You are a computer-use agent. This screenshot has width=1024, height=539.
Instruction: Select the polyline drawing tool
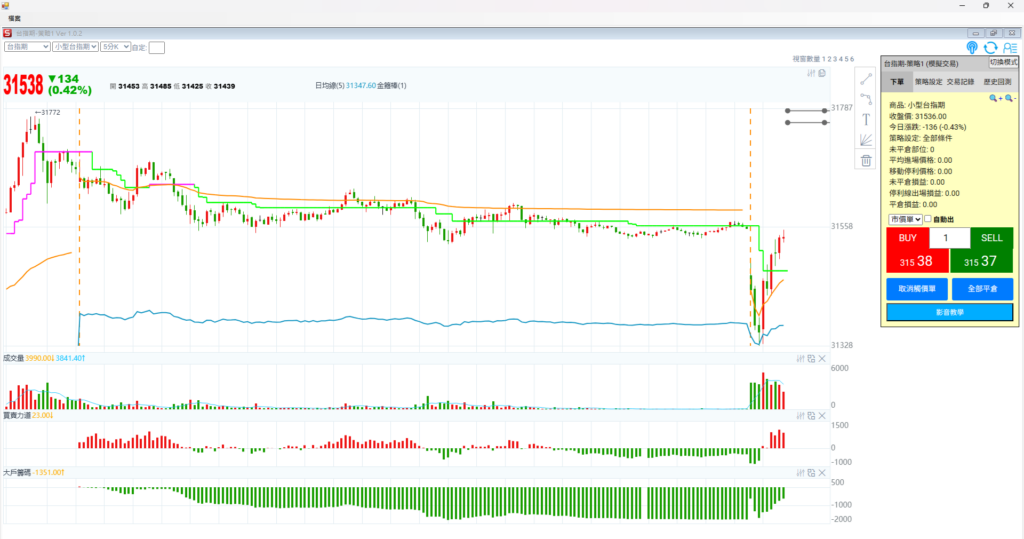(x=866, y=99)
